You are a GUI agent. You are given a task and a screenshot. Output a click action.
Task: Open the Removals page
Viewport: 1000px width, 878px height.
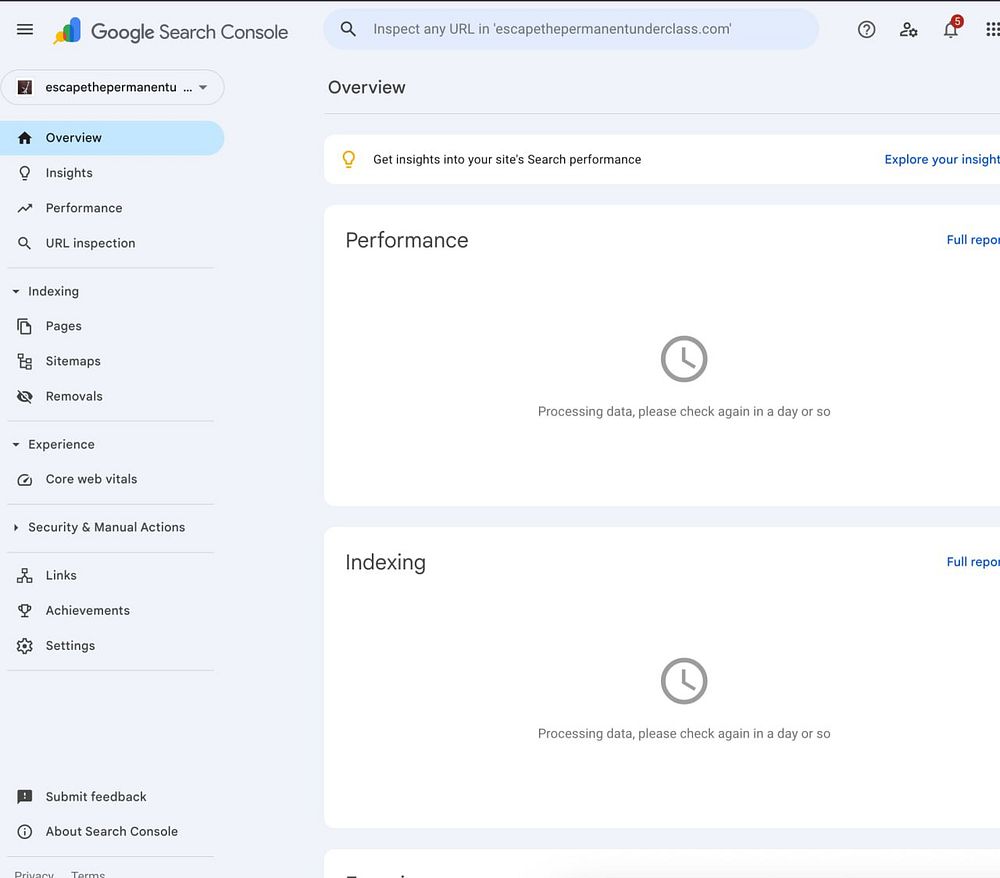74,396
